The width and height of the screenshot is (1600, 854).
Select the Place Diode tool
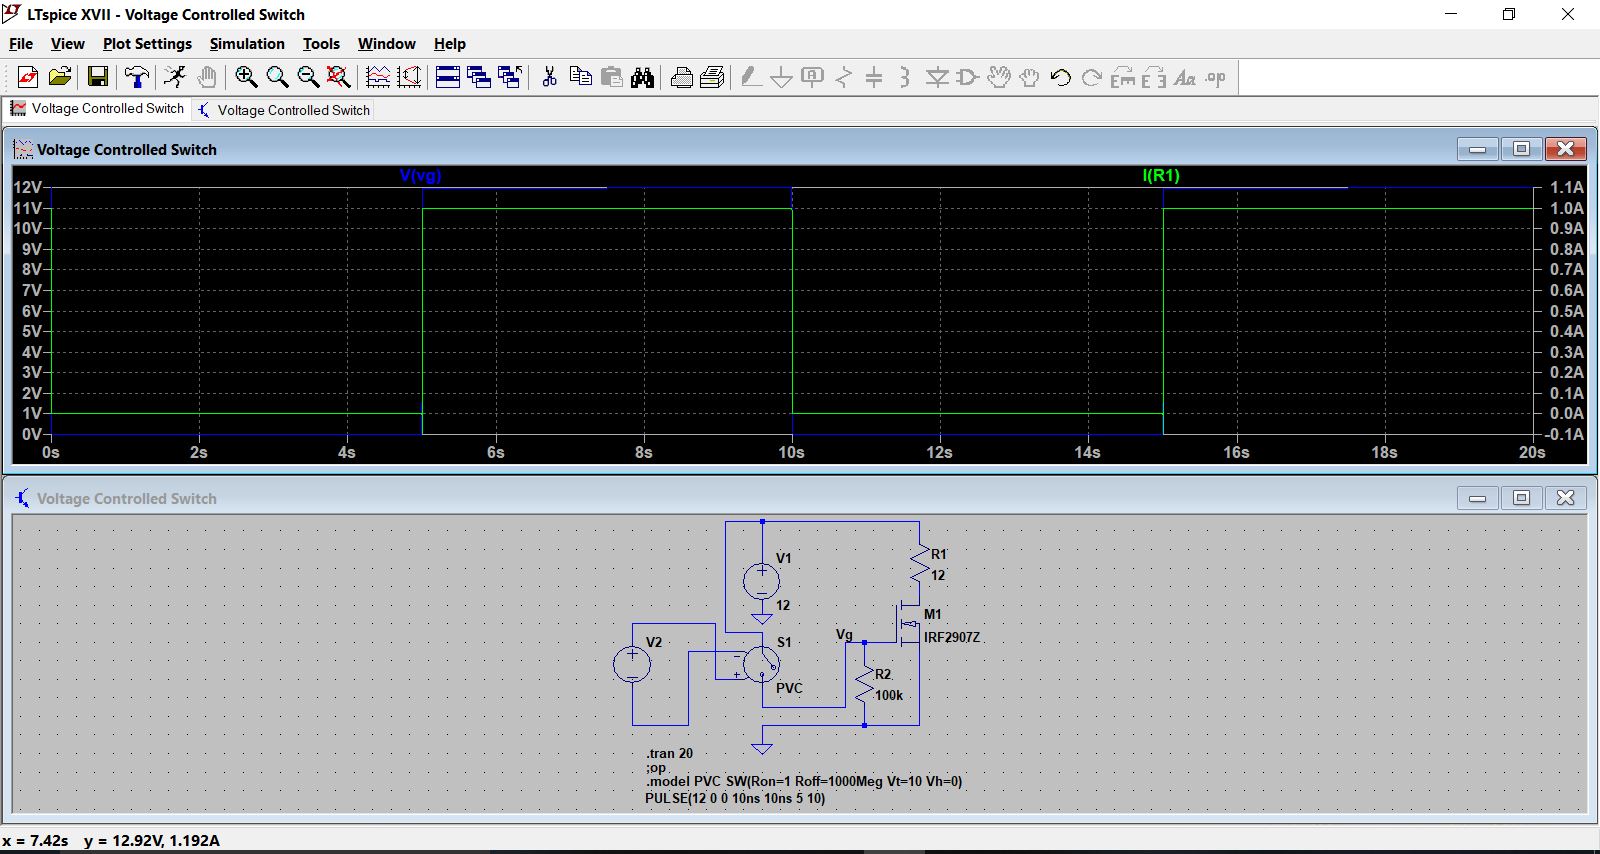click(x=937, y=77)
